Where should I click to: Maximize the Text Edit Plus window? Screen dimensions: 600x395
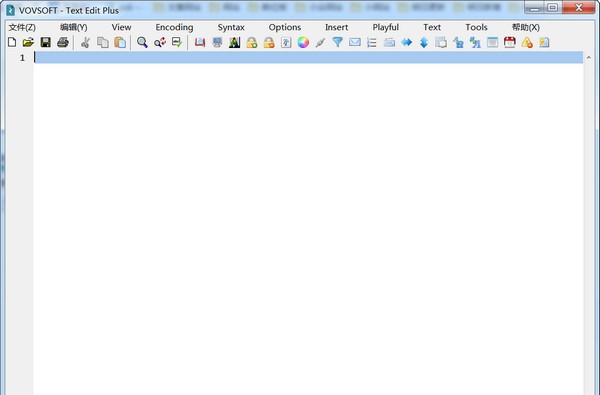click(x=553, y=7)
